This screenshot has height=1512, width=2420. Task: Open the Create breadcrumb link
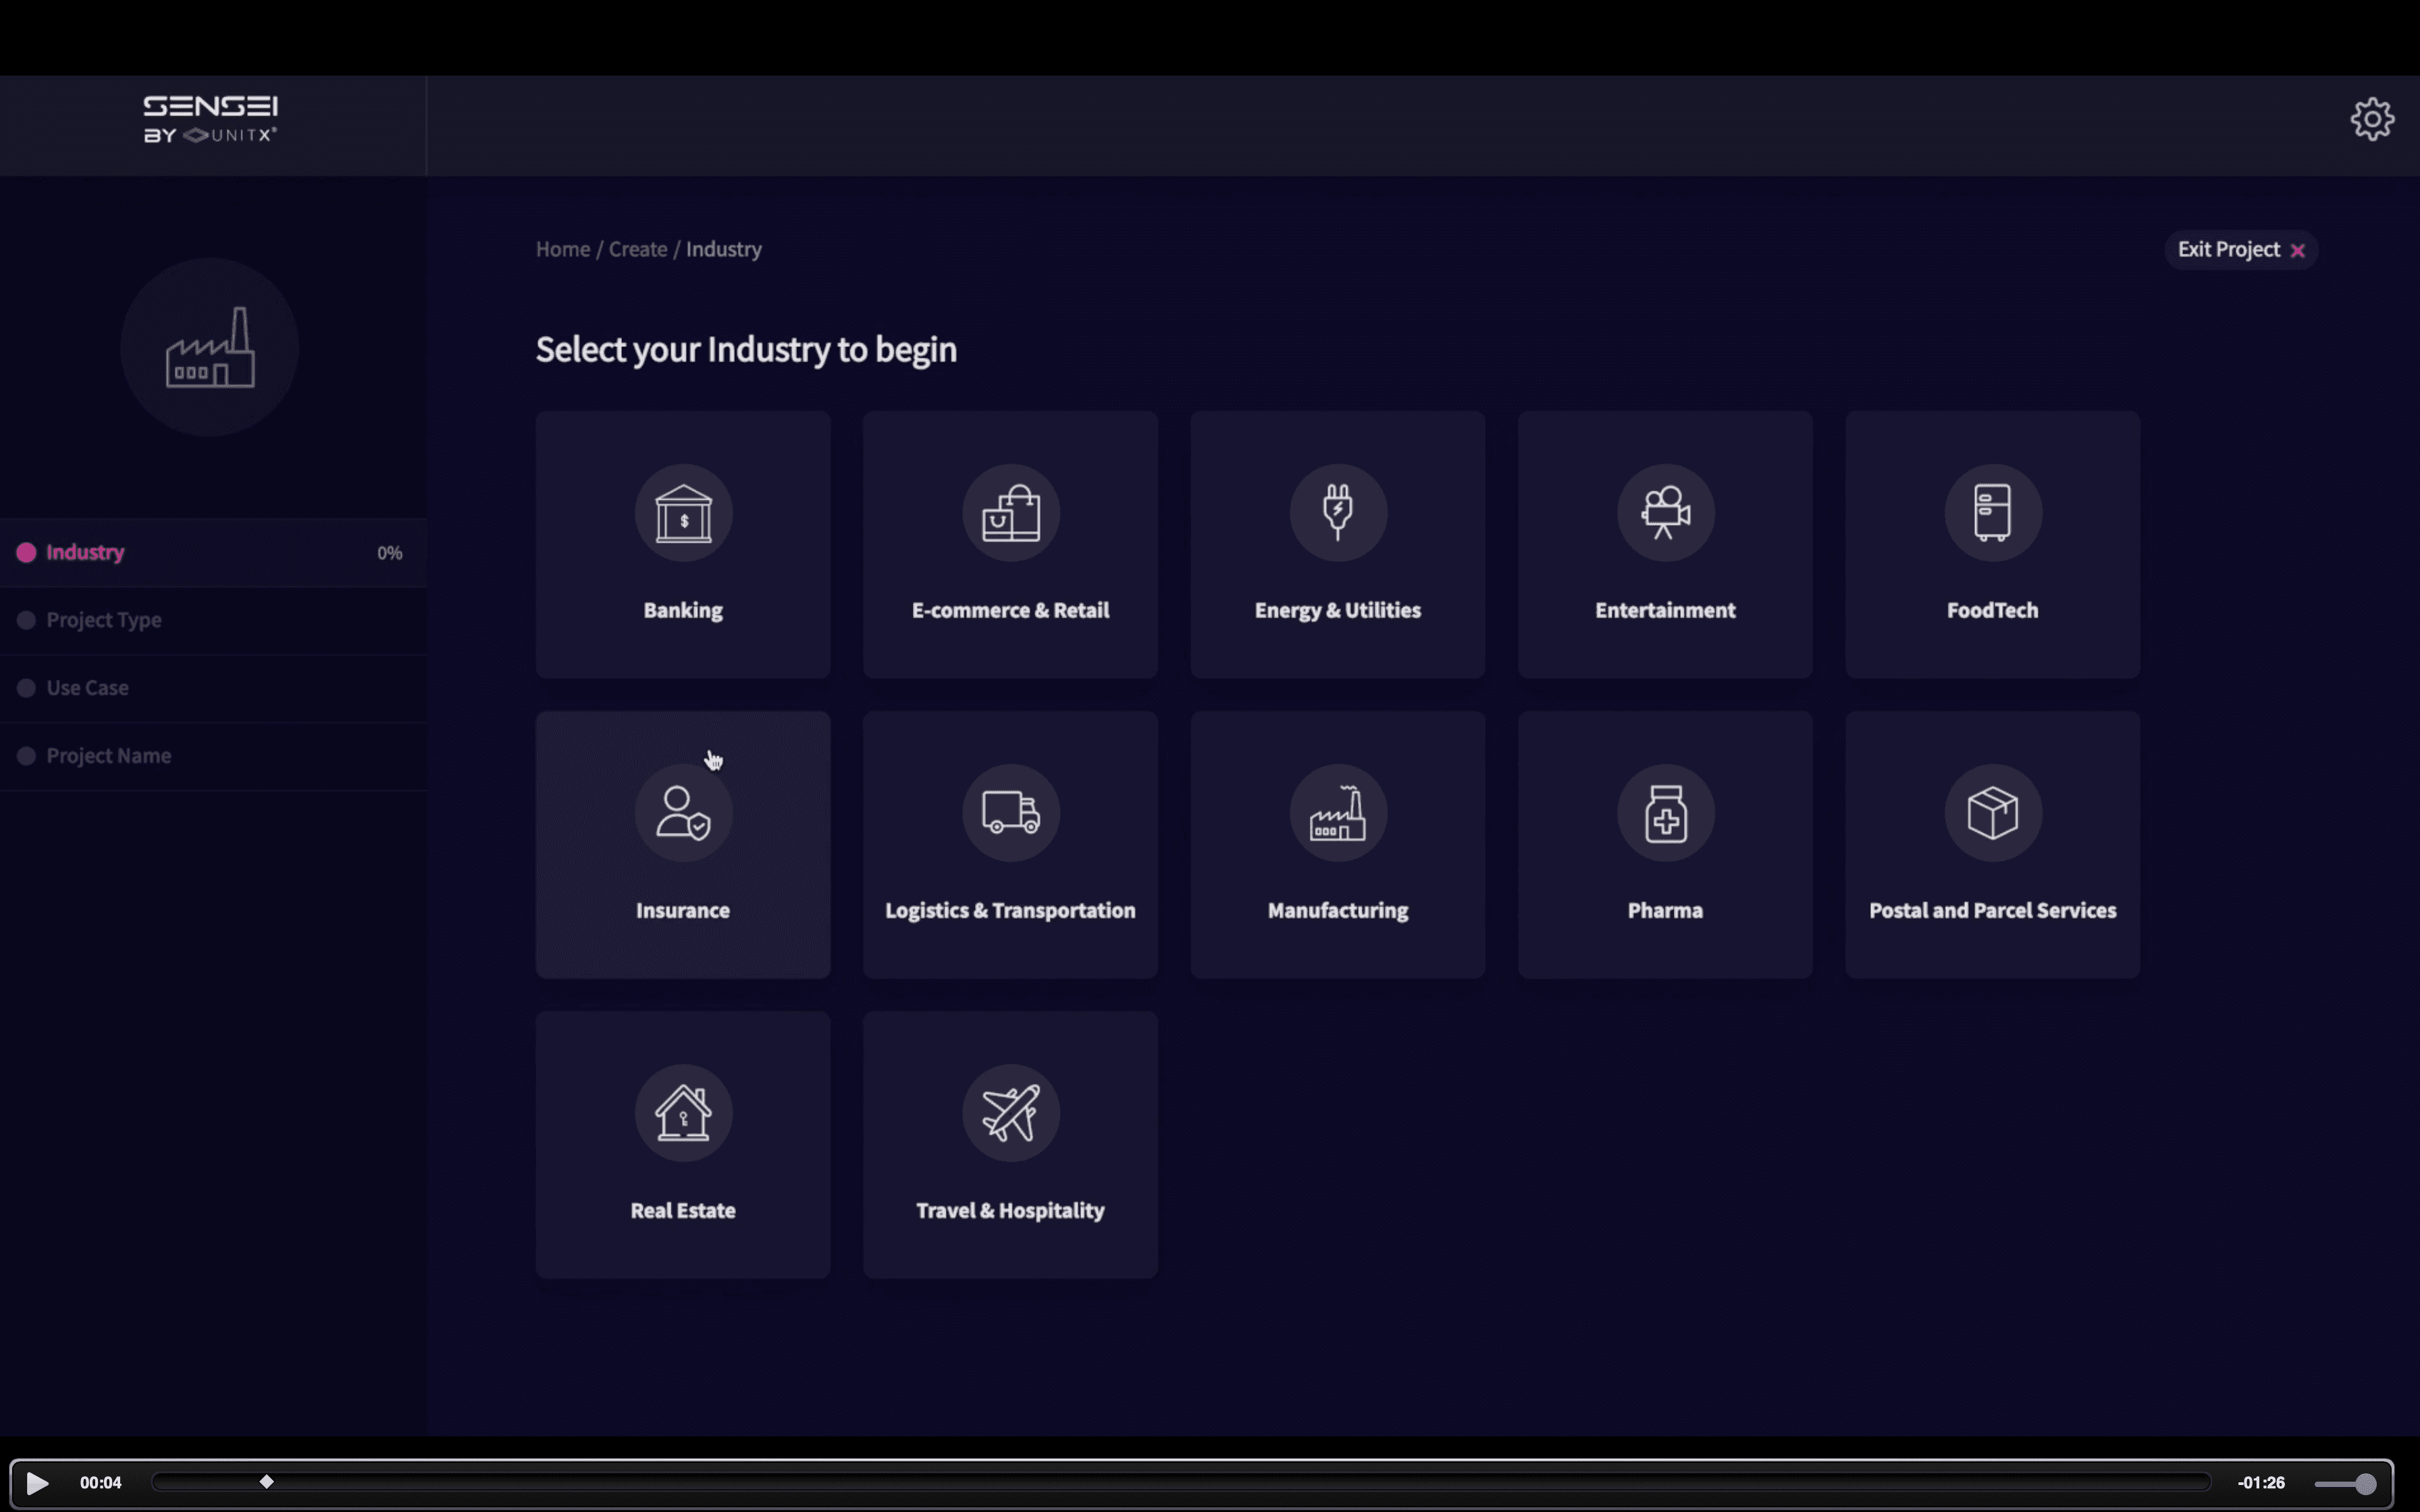pos(637,249)
